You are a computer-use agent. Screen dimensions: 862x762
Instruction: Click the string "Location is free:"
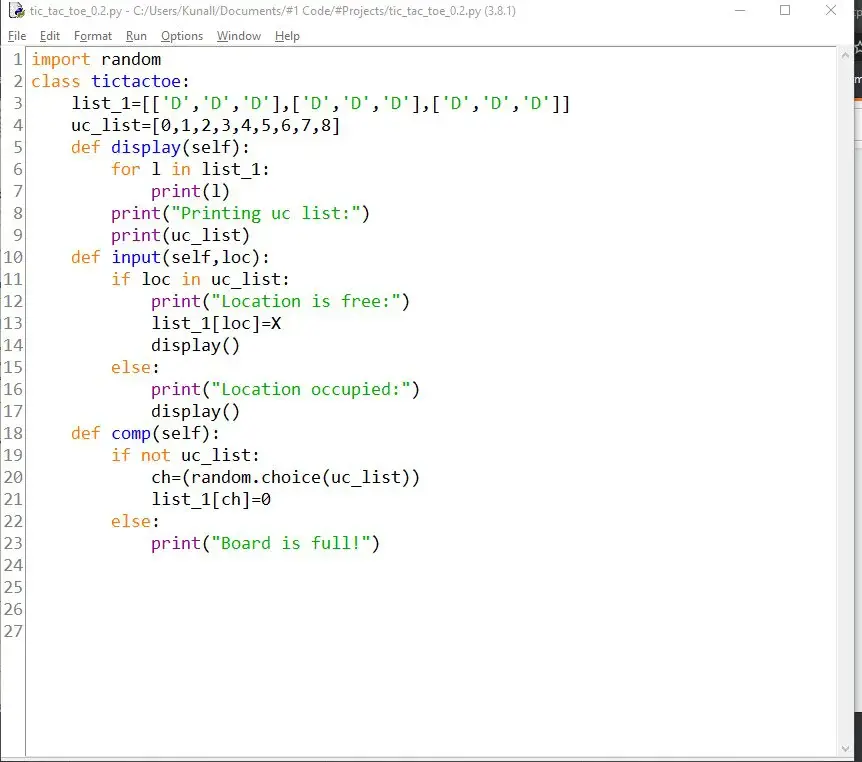pyautogui.click(x=306, y=301)
